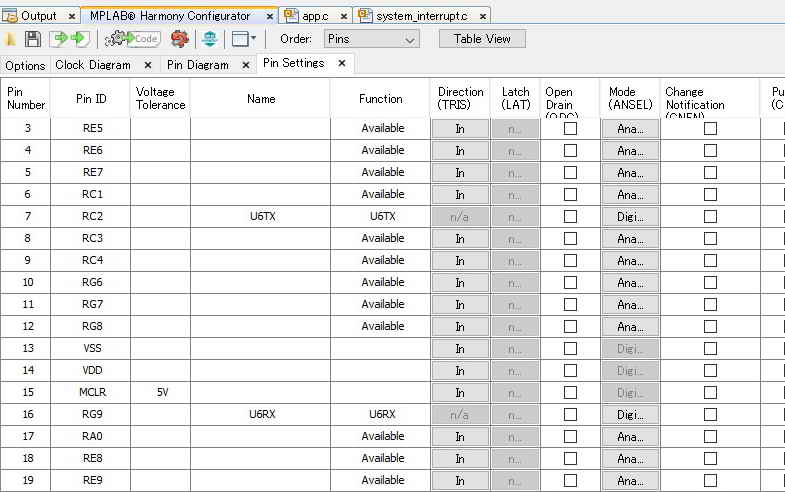The height and width of the screenshot is (492, 785).
Task: Toggle Mode Digital button for RC2
Action: pyautogui.click(x=630, y=217)
